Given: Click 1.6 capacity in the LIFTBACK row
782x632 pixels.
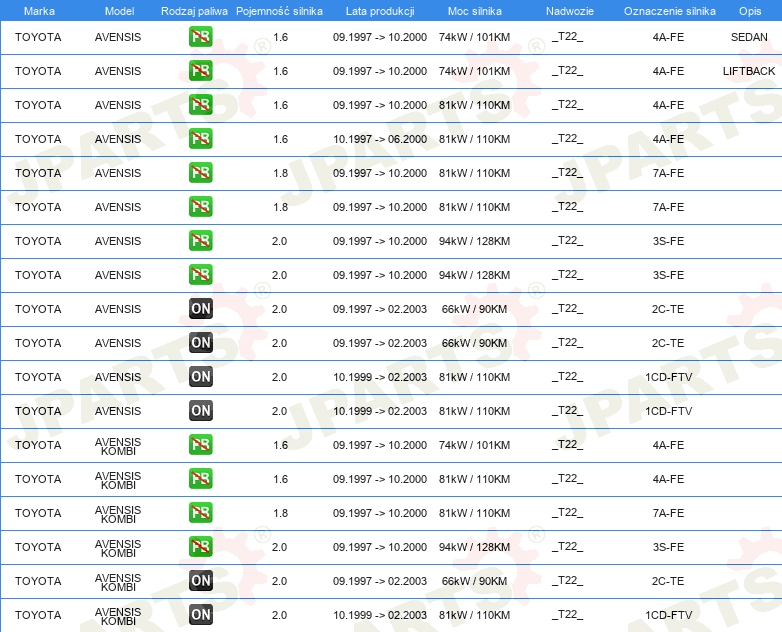Looking at the screenshot, I should [x=280, y=71].
